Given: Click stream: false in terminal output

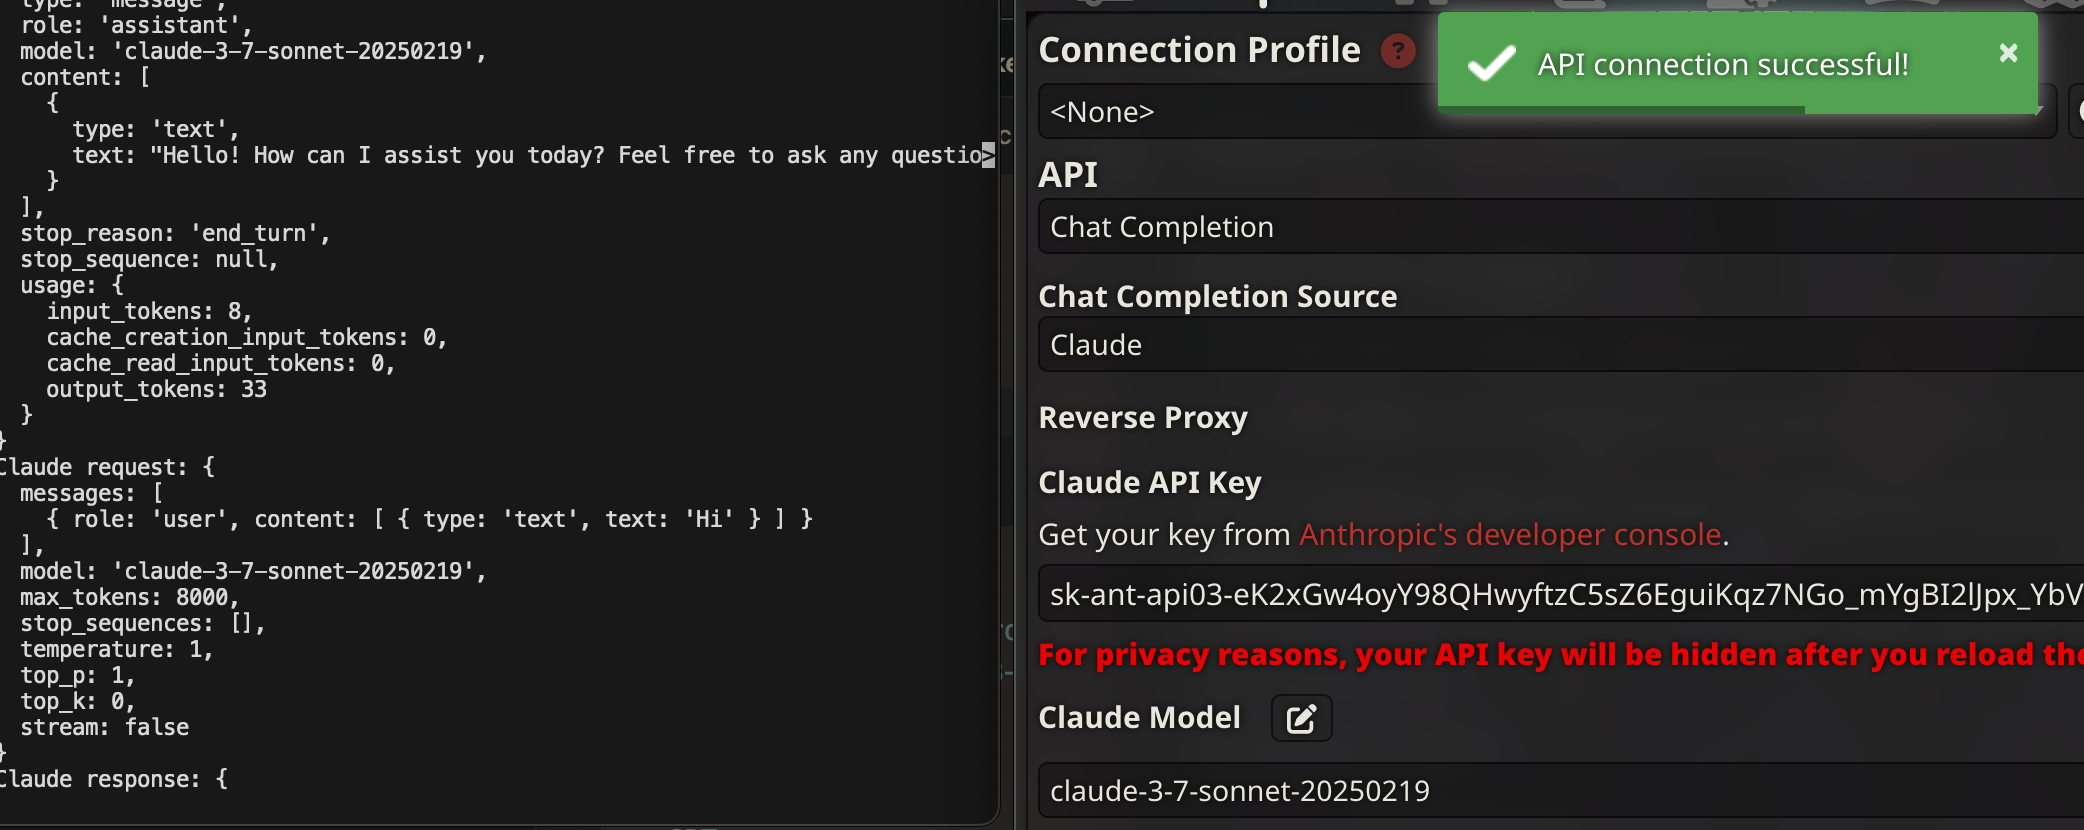Looking at the screenshot, I should 104,727.
